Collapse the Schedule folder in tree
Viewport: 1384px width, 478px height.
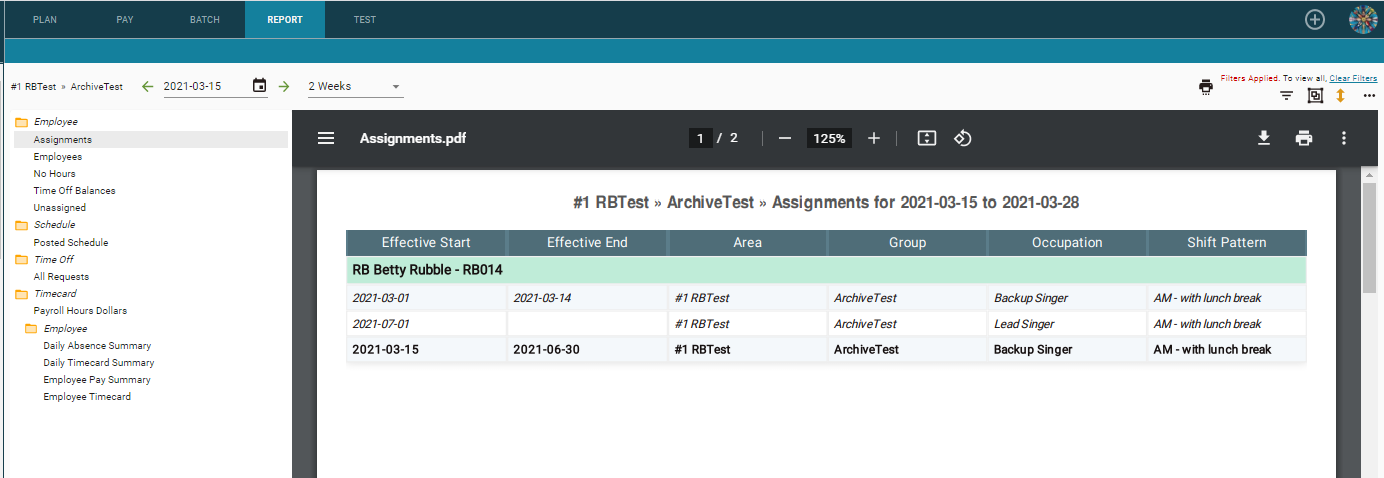(x=21, y=225)
